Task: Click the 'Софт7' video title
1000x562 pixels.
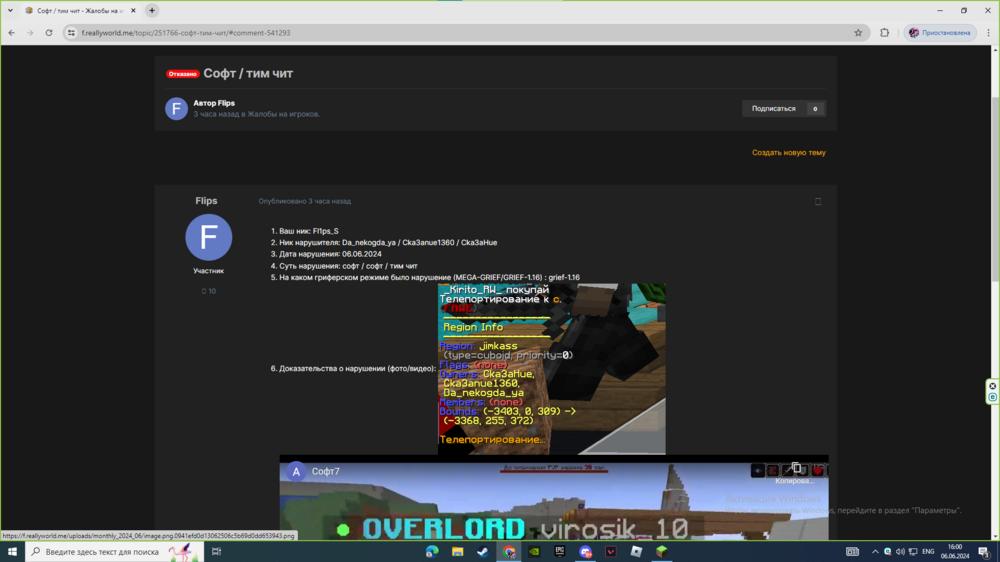Action: pyautogui.click(x=325, y=471)
